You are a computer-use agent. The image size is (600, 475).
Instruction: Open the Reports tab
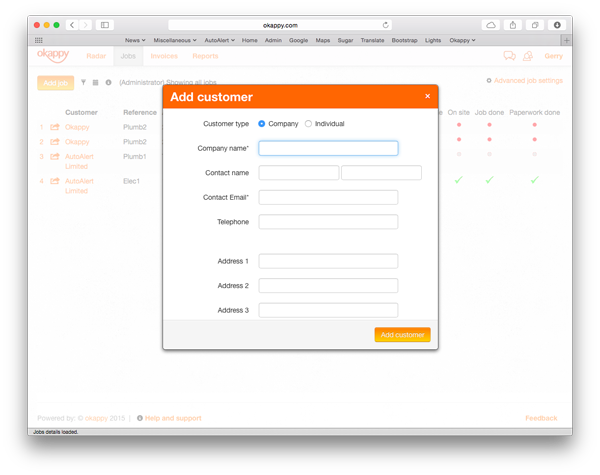point(205,56)
